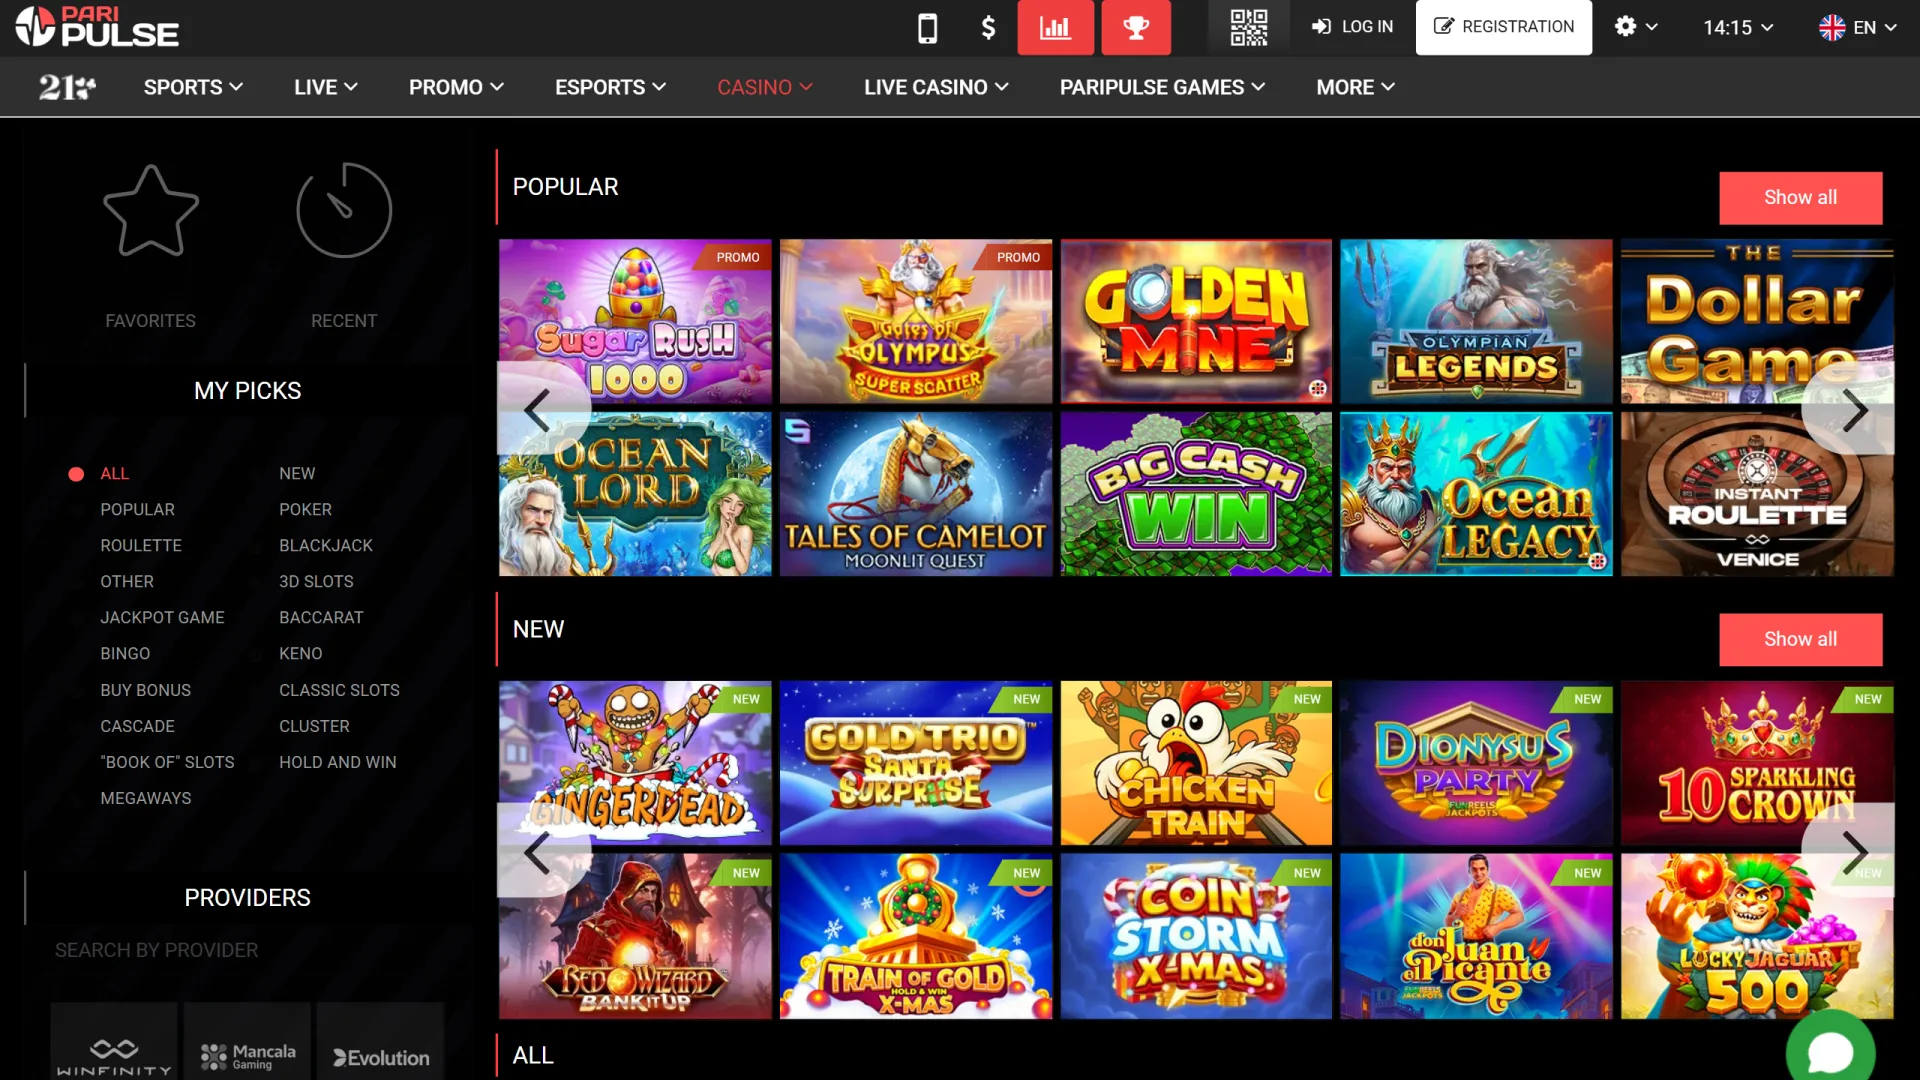Click the dollar payment icon
1920x1080 pixels.
[987, 28]
